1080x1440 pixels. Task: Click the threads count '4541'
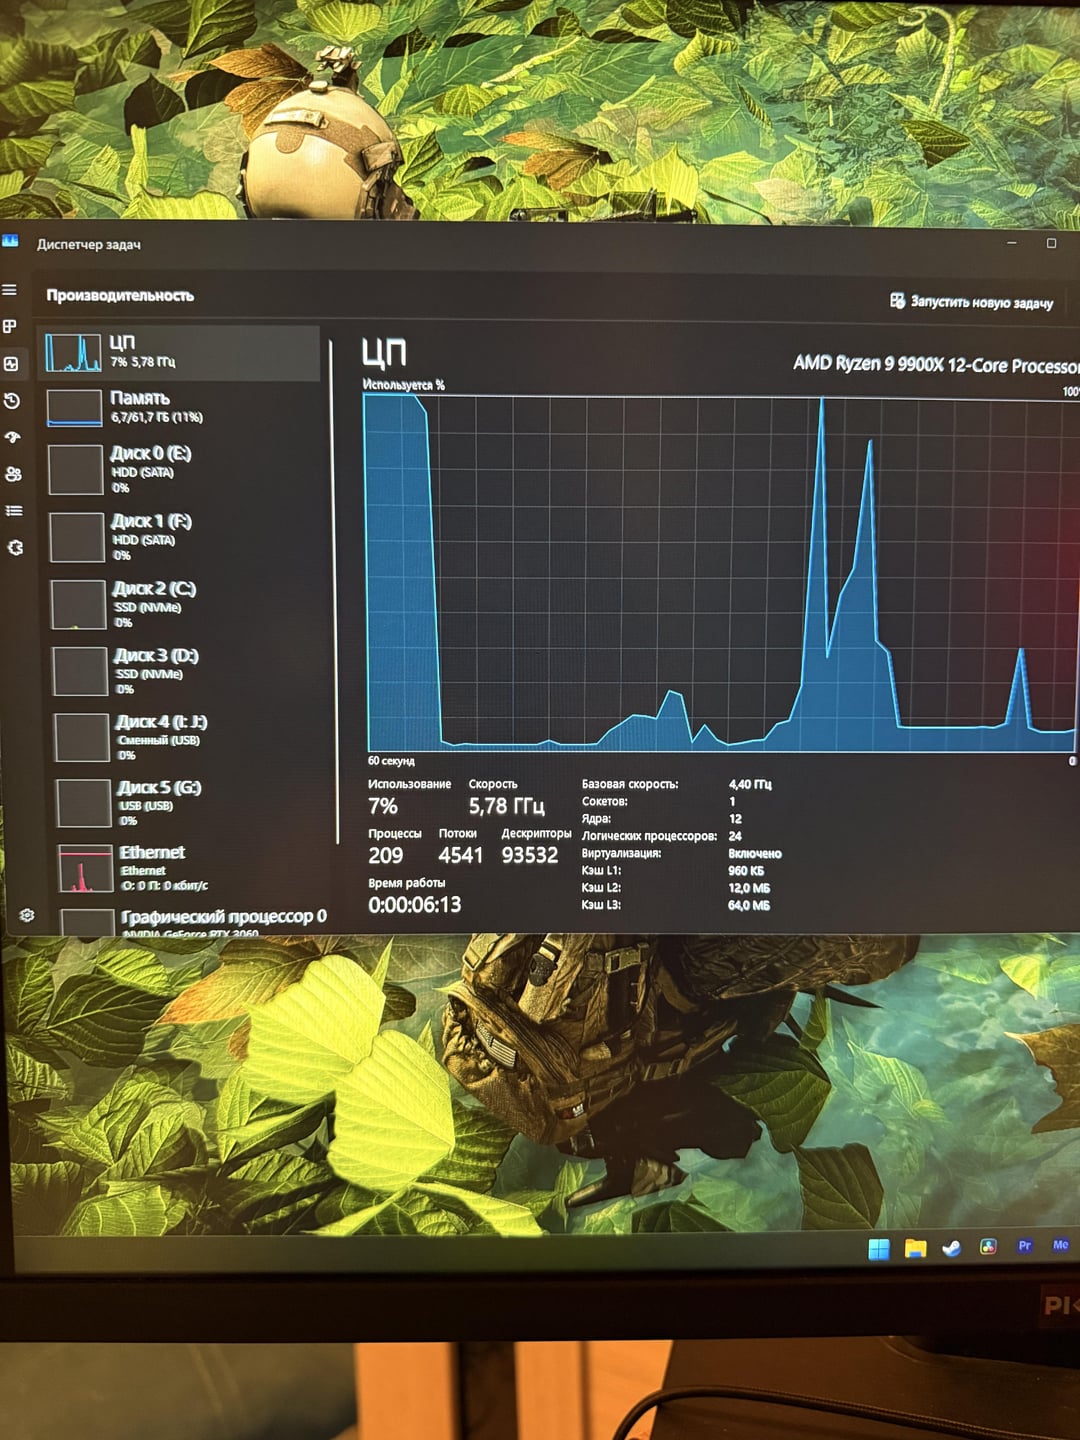click(460, 856)
